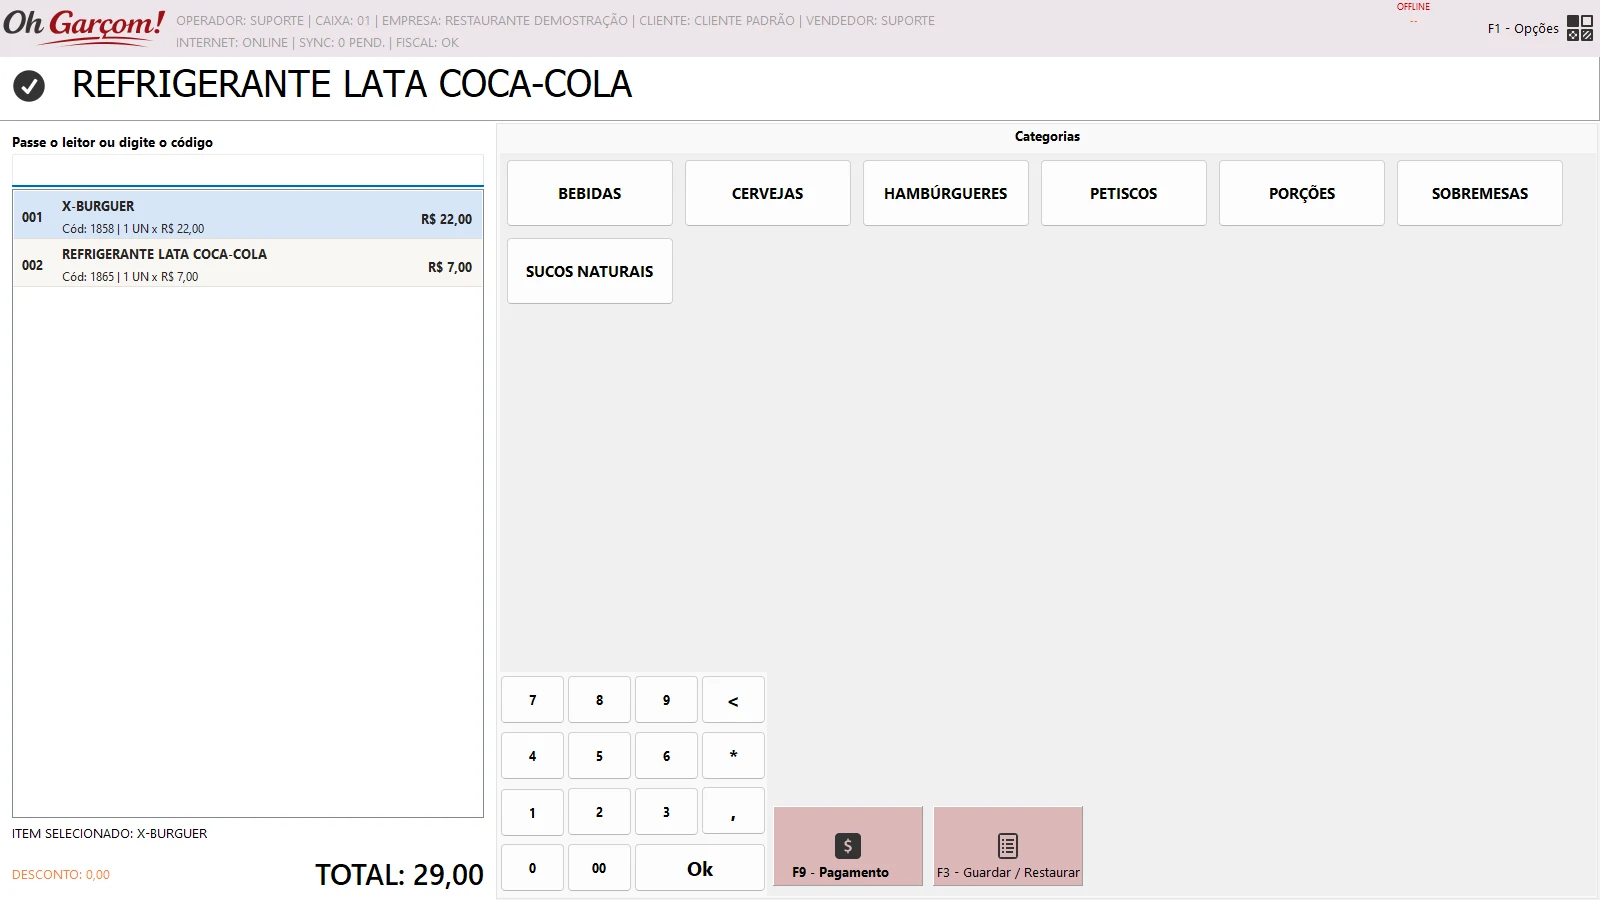Tap keypad digit 9
The image size is (1600, 900).
coord(666,700)
